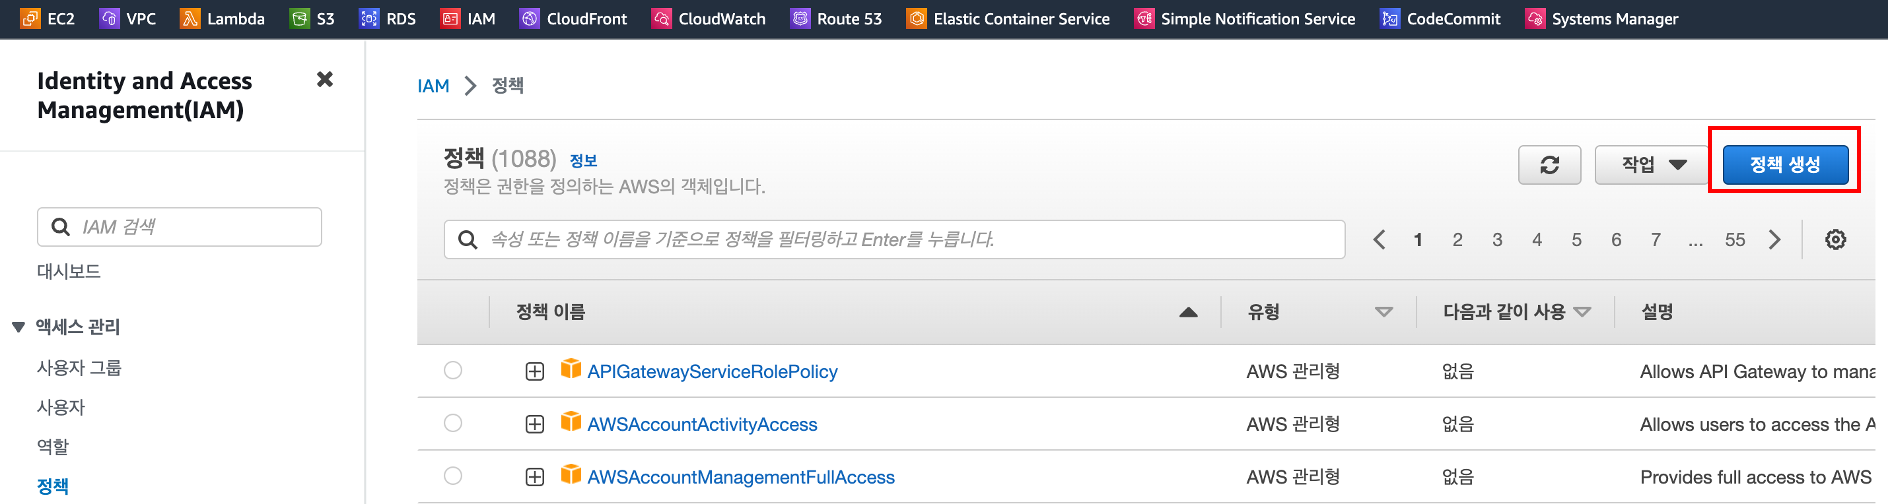Collapse the 액세스 관리 sidebar section
Image resolution: width=1888 pixels, height=504 pixels.
coord(18,327)
